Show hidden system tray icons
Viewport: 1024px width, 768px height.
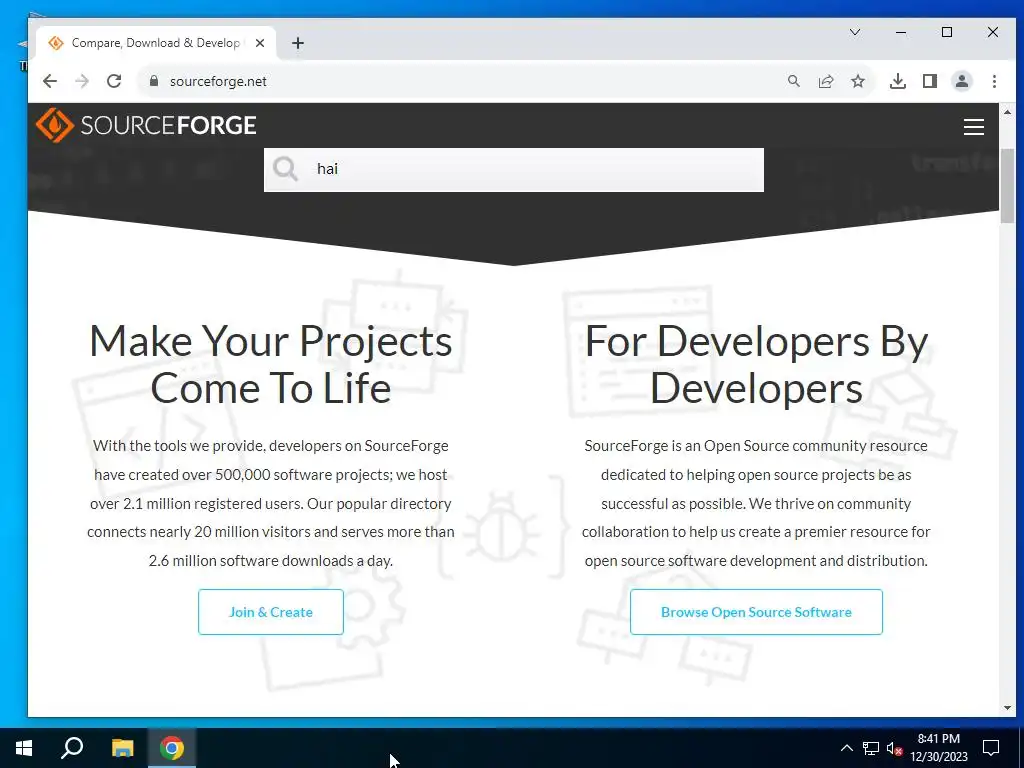click(846, 748)
